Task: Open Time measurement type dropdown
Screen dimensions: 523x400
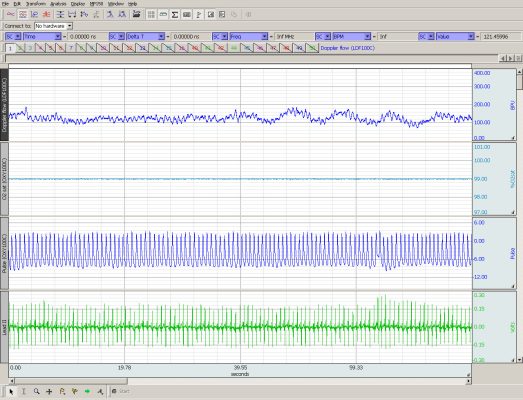Action: pyautogui.click(x=42, y=36)
